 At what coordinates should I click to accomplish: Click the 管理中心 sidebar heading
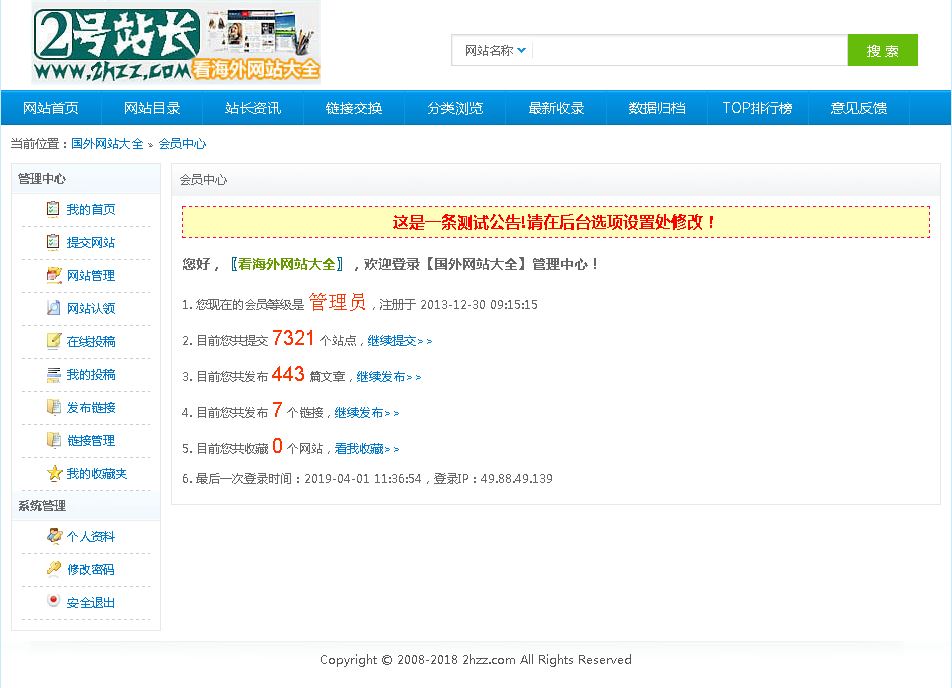[42, 179]
